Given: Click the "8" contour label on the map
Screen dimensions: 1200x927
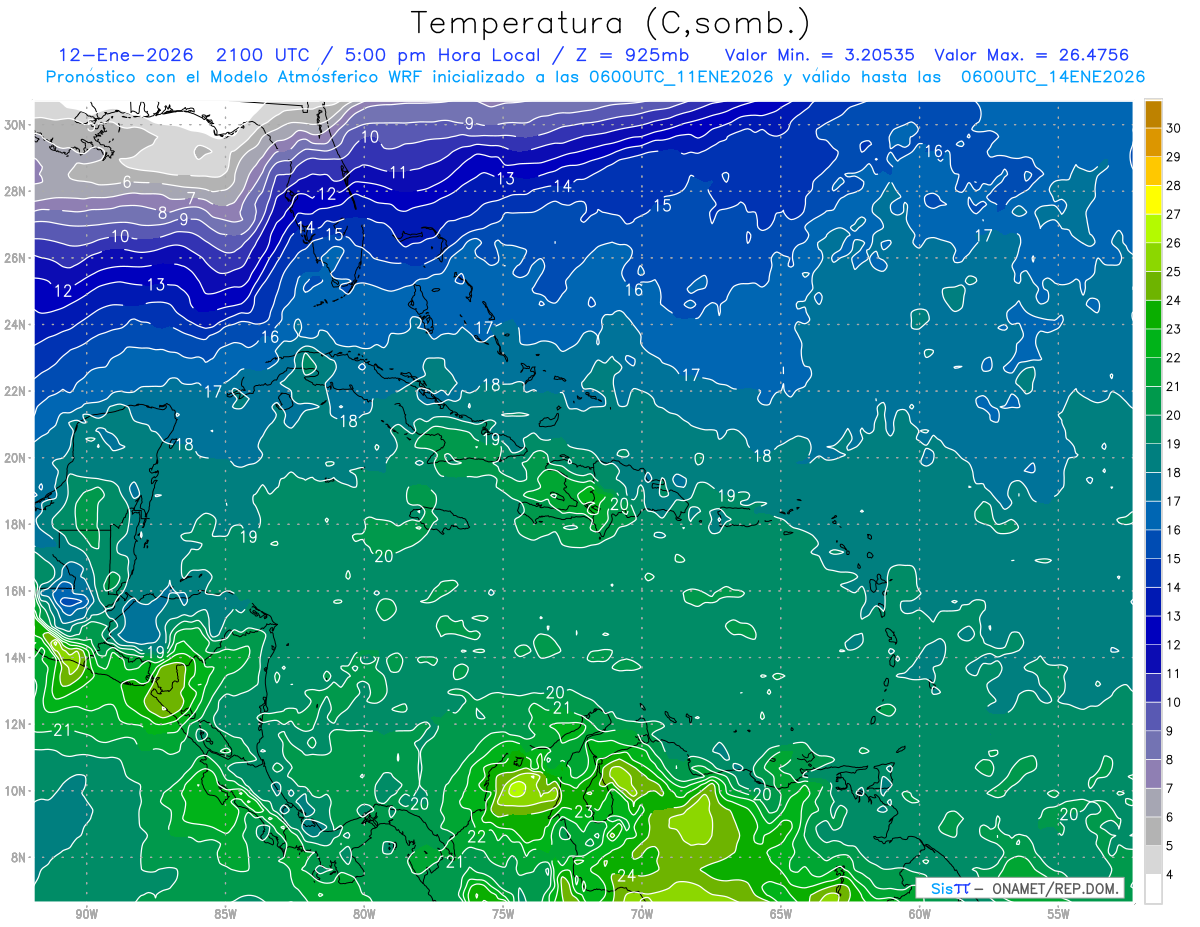Looking at the screenshot, I should point(162,213).
